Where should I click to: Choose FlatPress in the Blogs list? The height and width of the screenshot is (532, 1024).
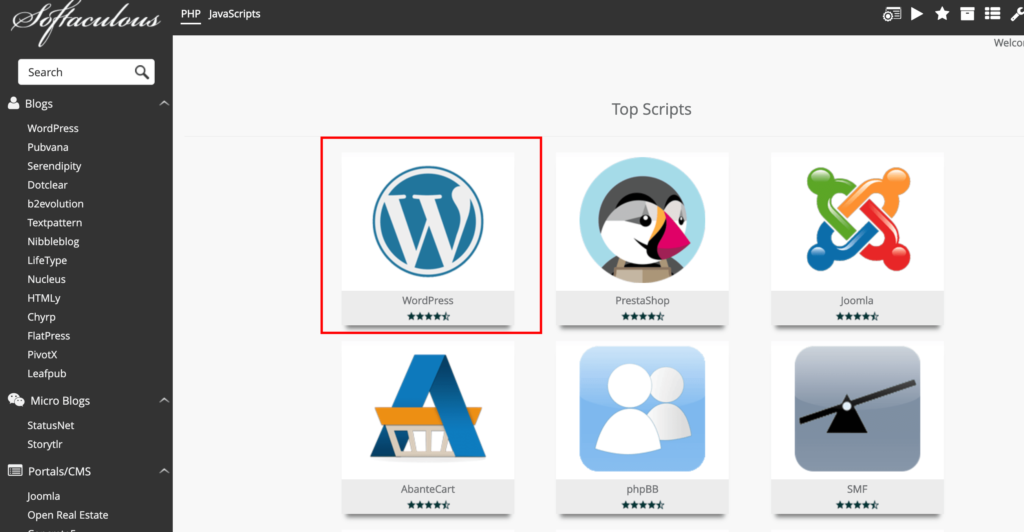pyautogui.click(x=48, y=336)
